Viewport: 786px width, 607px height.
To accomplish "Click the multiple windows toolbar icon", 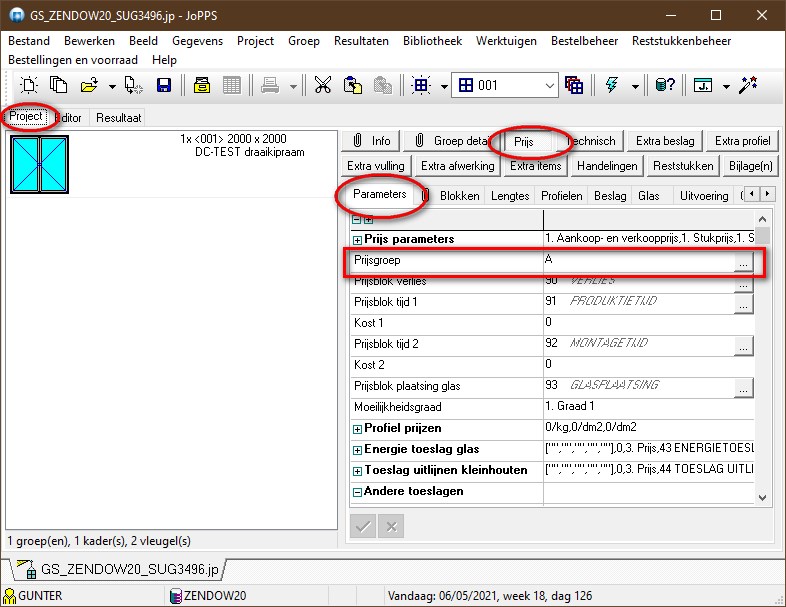I will (x=574, y=85).
